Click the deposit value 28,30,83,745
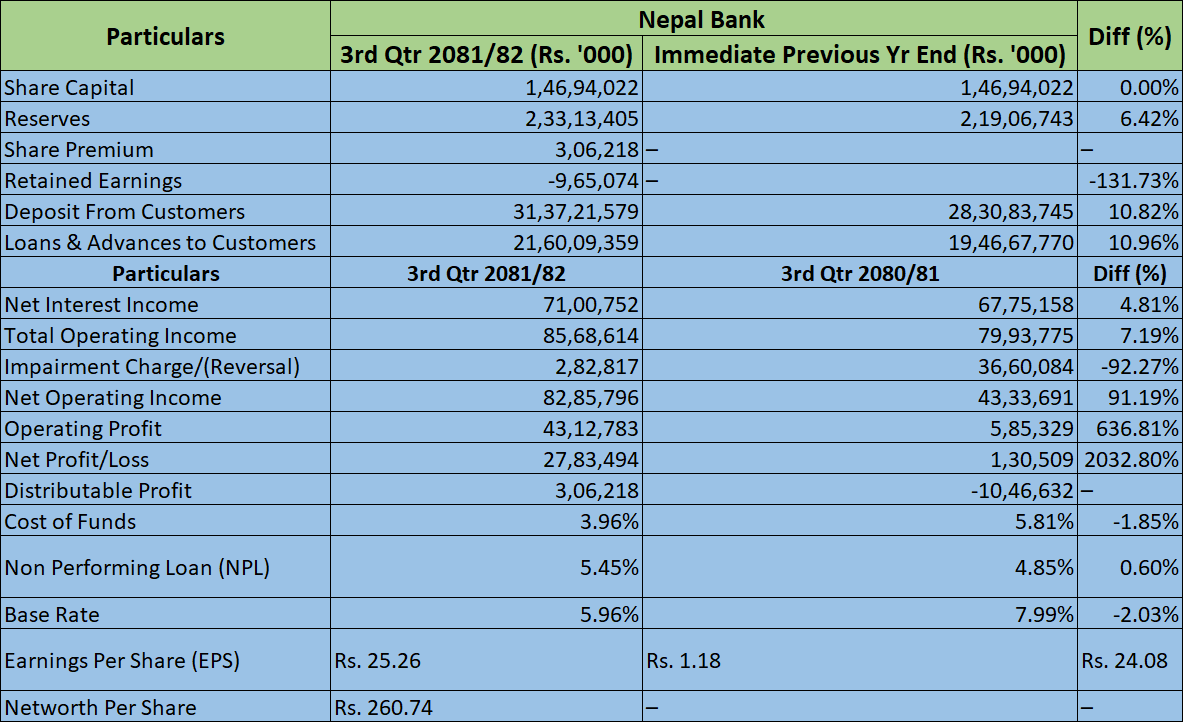The height and width of the screenshot is (723, 1184). click(x=1010, y=212)
